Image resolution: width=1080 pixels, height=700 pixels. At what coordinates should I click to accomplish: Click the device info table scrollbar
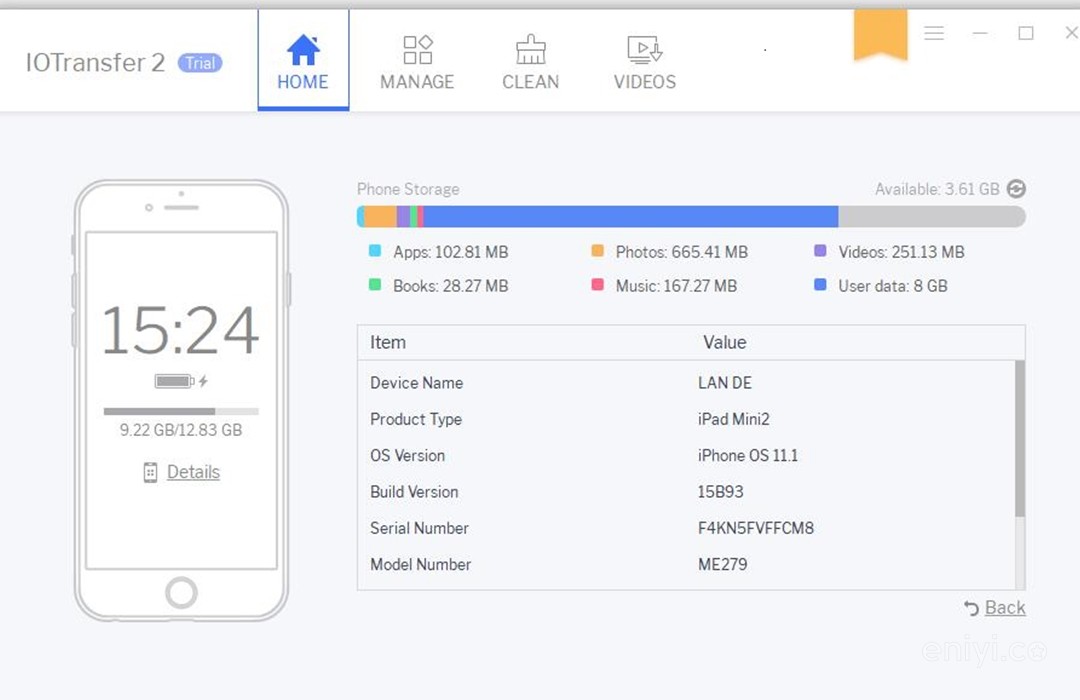pos(1019,440)
